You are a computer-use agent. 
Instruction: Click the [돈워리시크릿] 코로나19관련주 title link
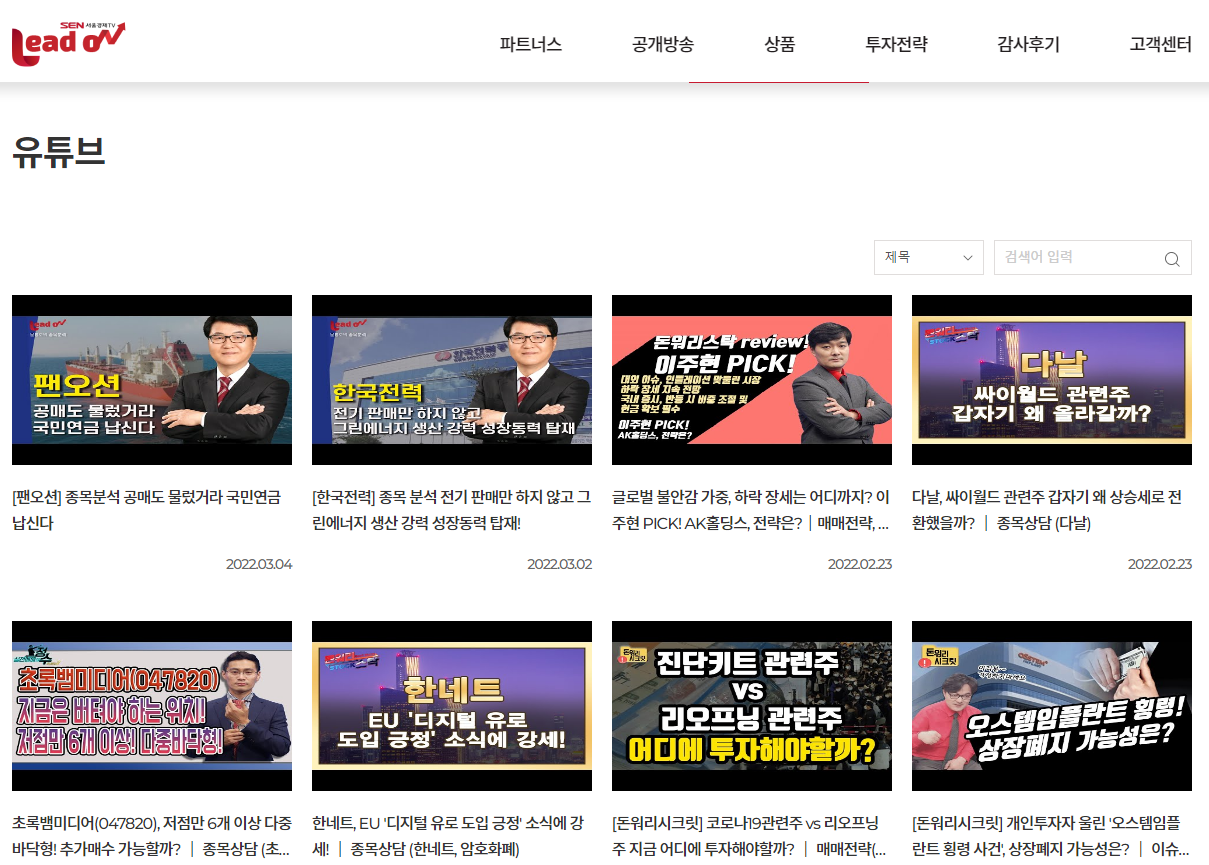tap(749, 836)
